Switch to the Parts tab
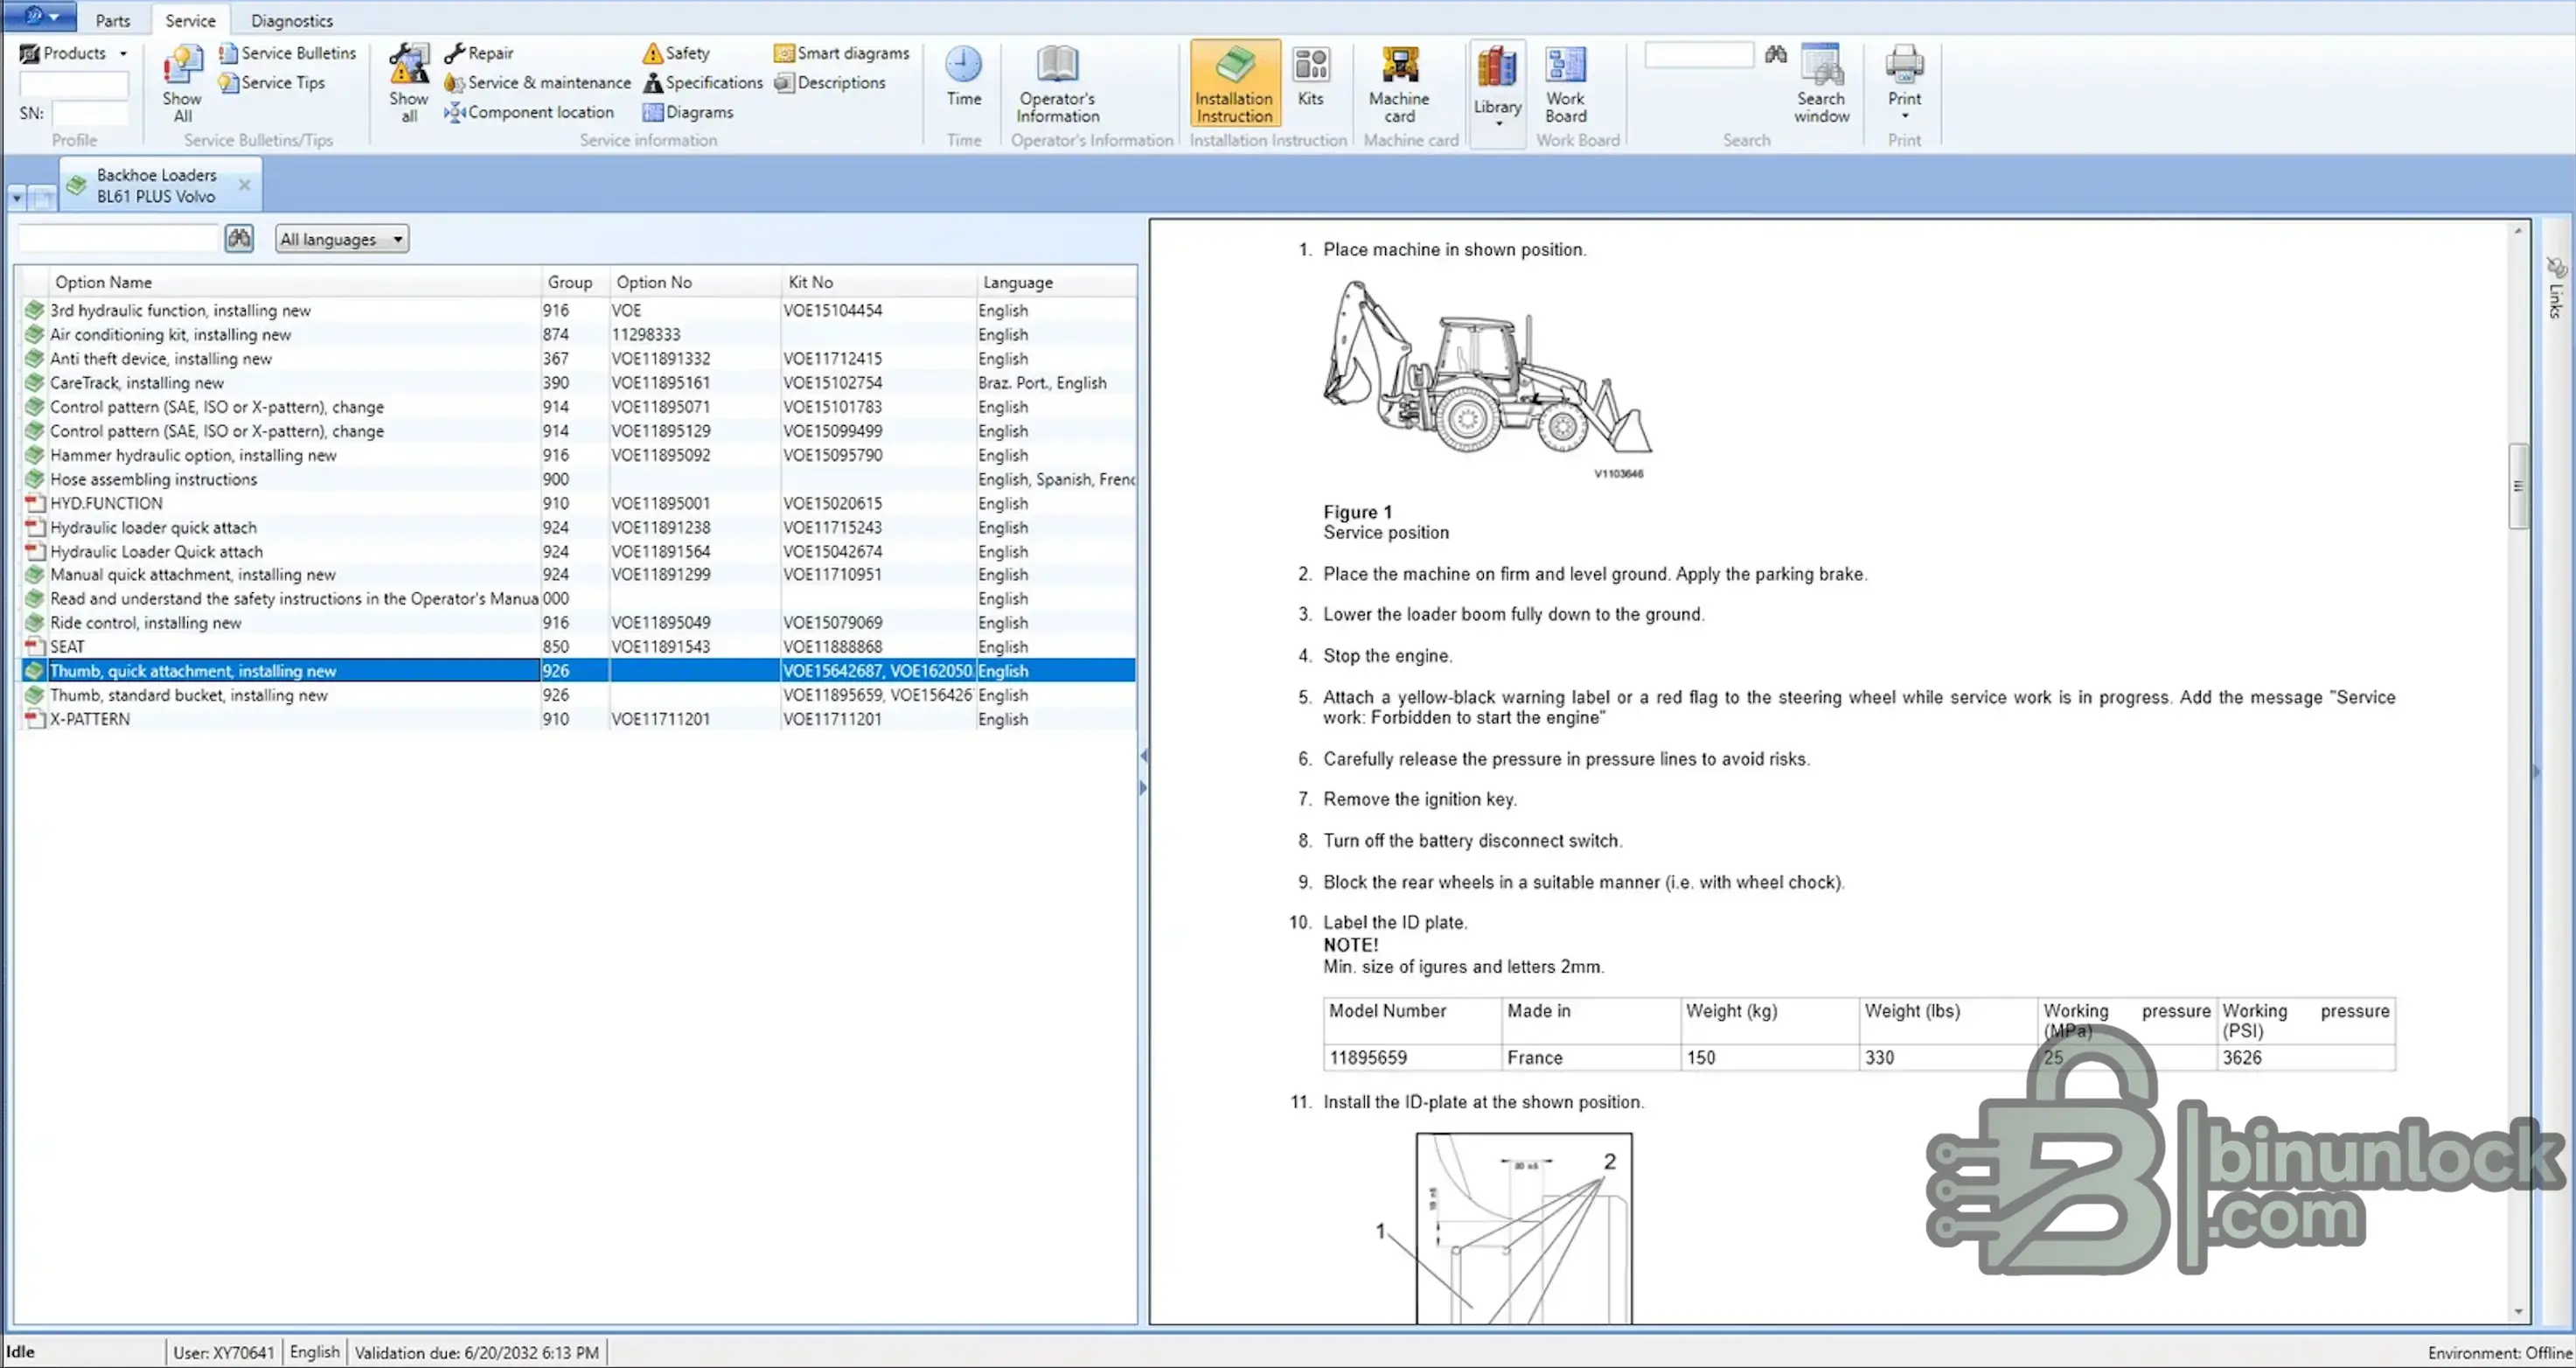 coord(113,20)
